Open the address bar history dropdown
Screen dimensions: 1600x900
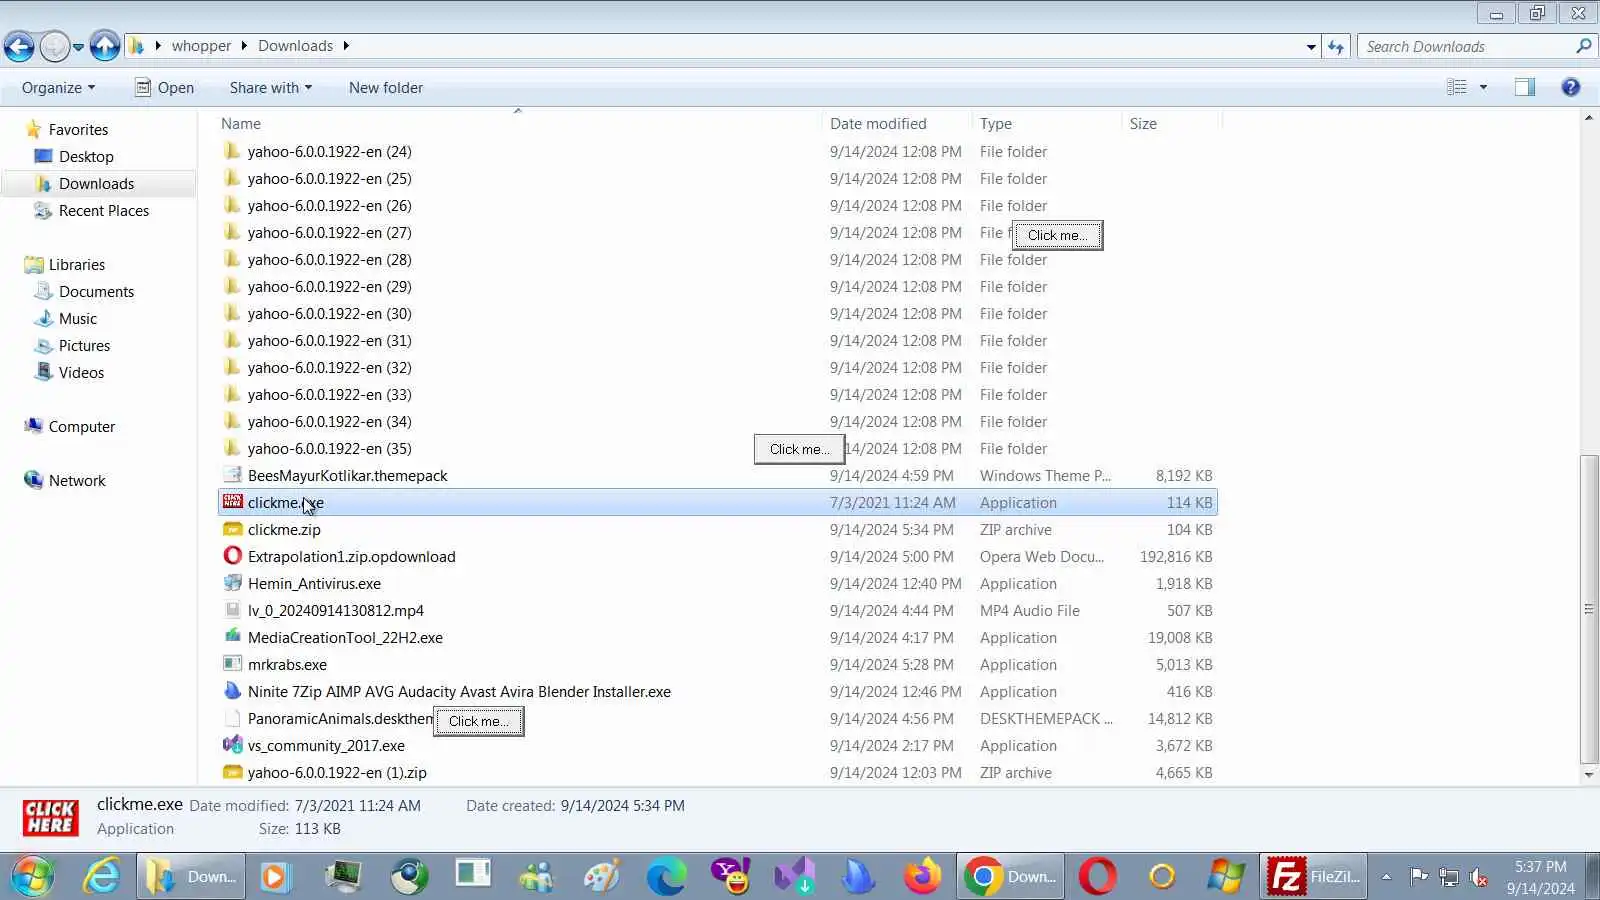click(1311, 46)
